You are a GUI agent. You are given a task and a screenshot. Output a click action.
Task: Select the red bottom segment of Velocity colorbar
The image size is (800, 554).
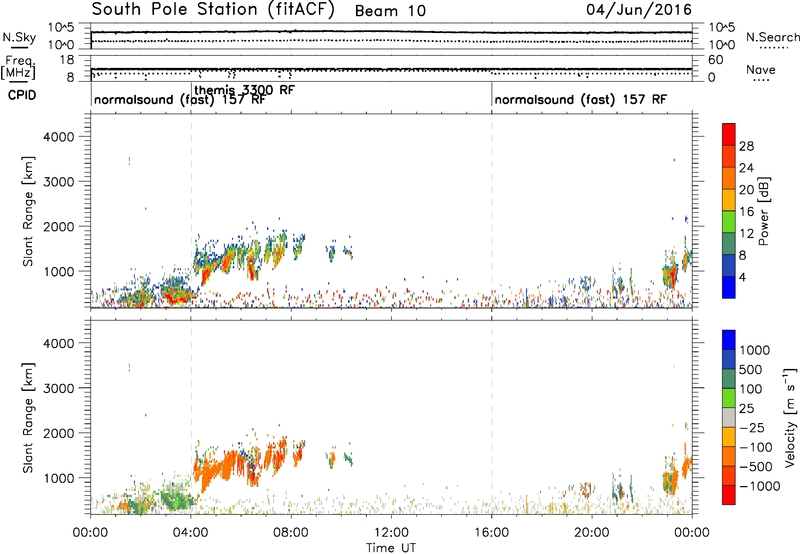(729, 495)
